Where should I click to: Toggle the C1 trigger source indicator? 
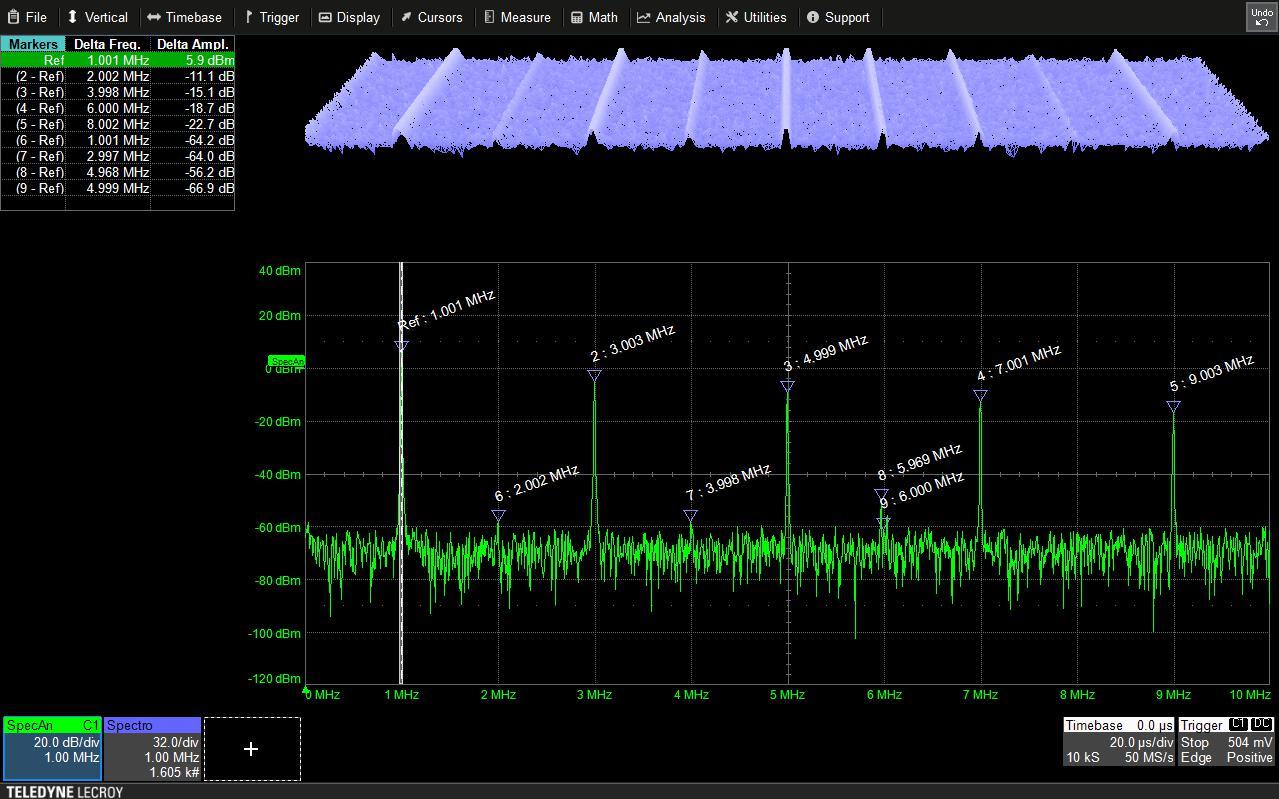click(1239, 725)
